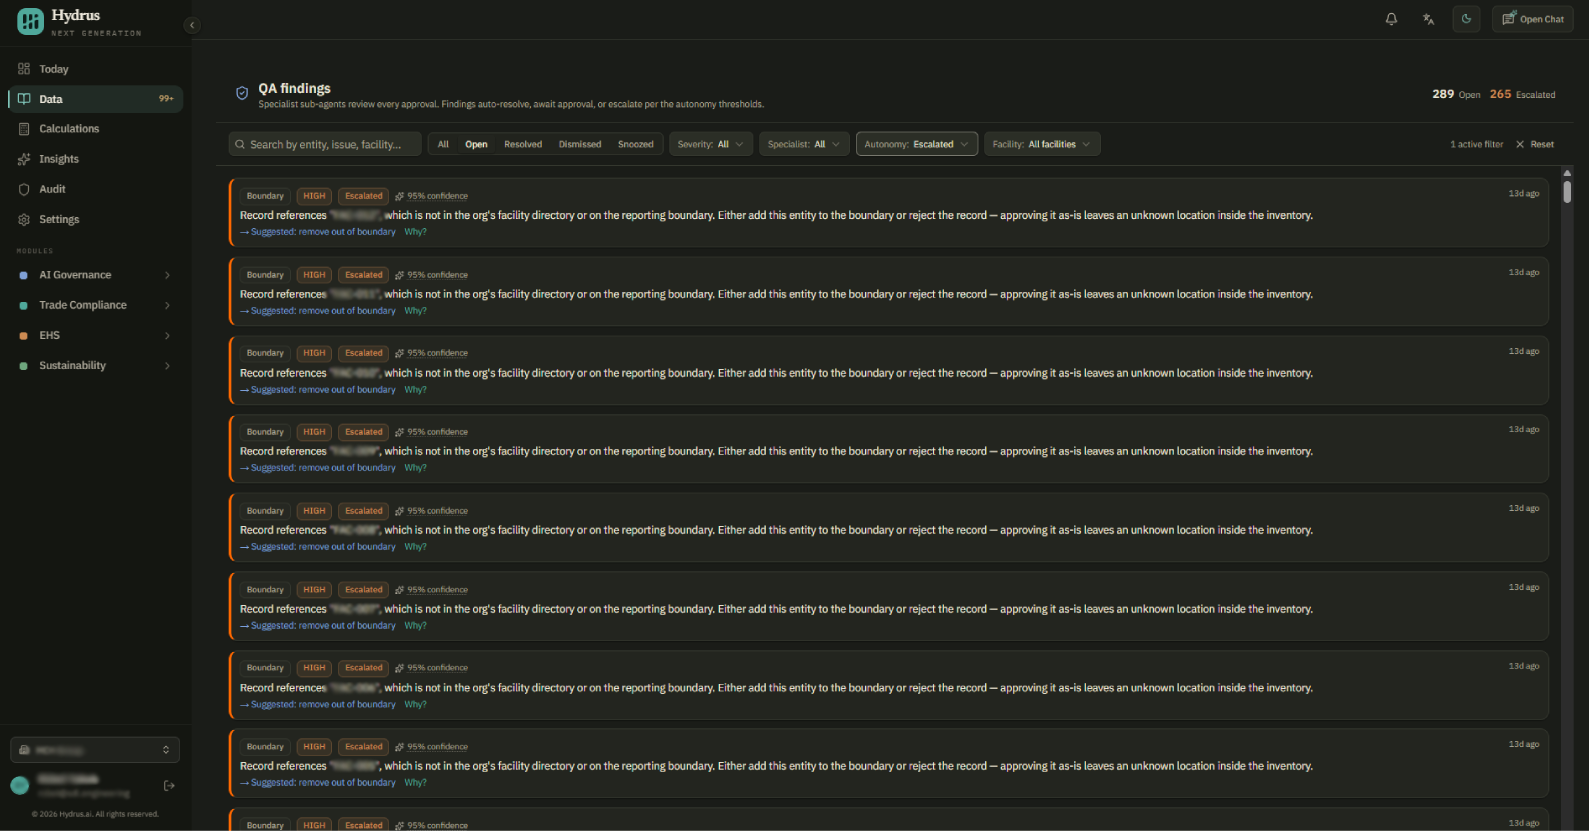Toggle dark mode with the moon icon
The width and height of the screenshot is (1589, 833).
[x=1466, y=19]
